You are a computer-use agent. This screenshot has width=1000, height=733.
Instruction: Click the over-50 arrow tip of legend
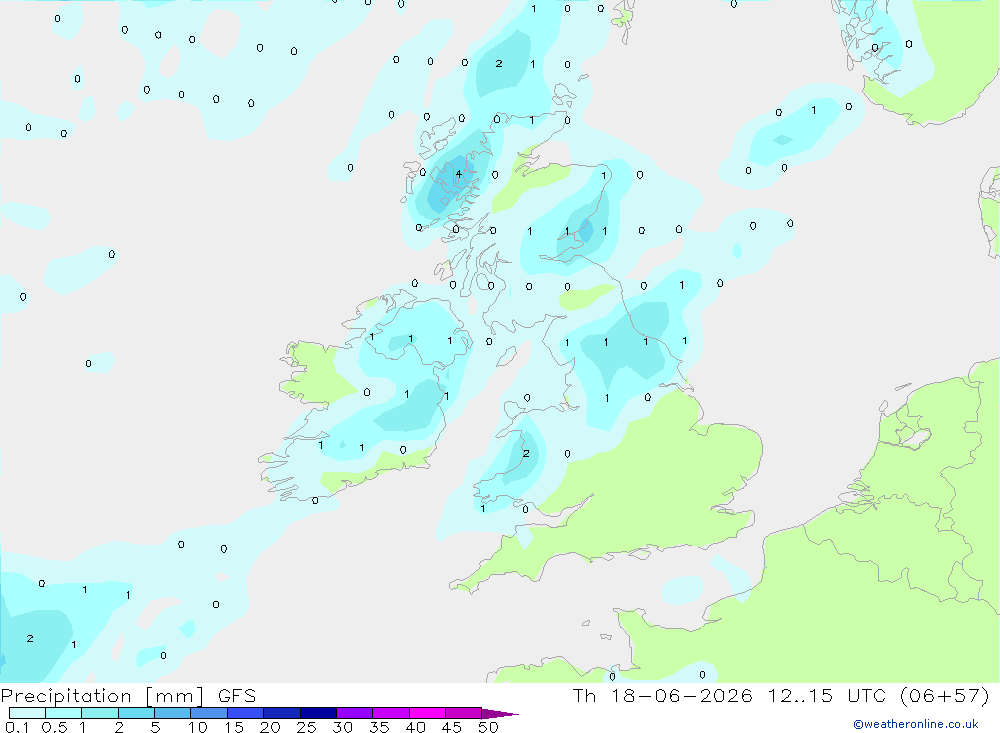(500, 713)
